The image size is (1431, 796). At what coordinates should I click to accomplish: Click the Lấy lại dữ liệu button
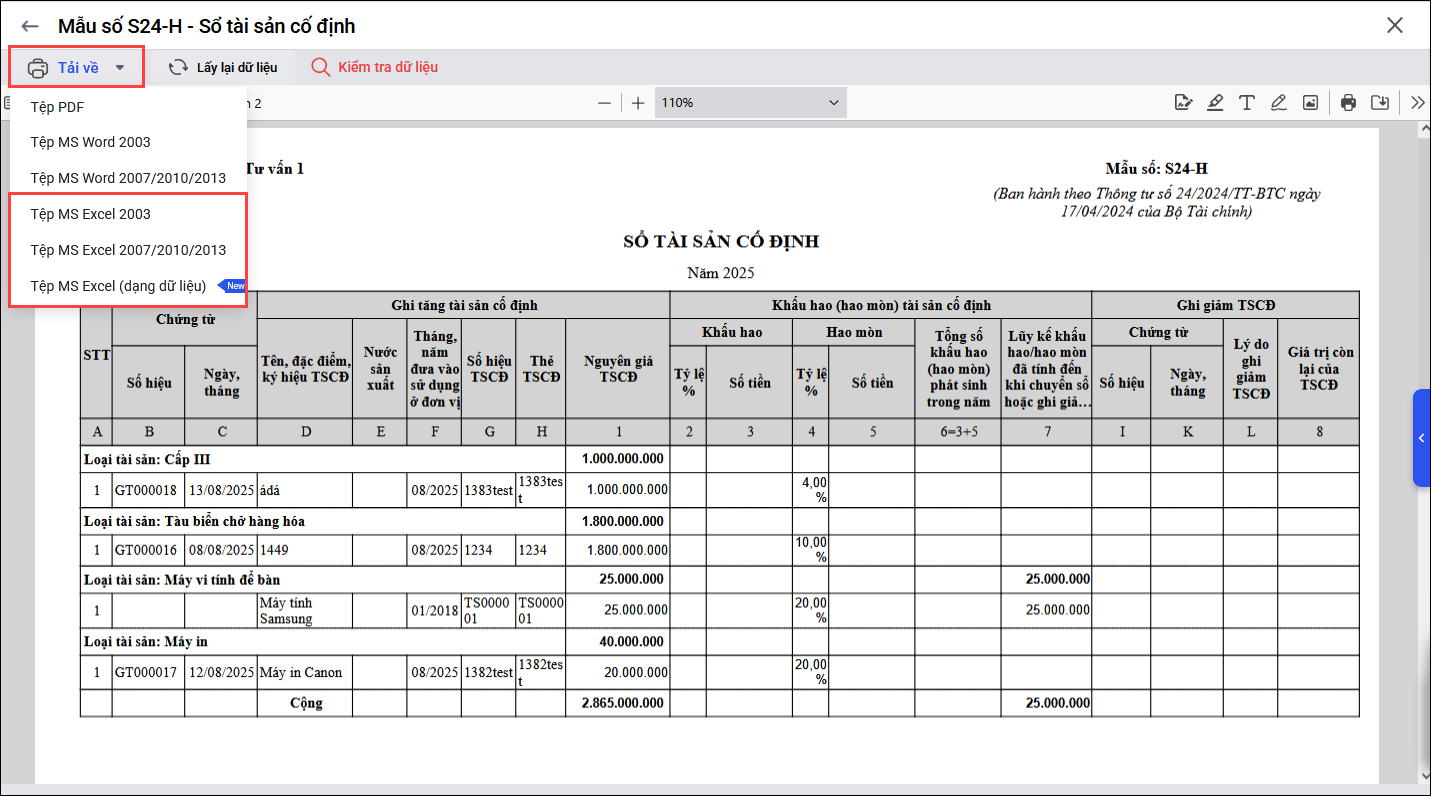point(223,68)
